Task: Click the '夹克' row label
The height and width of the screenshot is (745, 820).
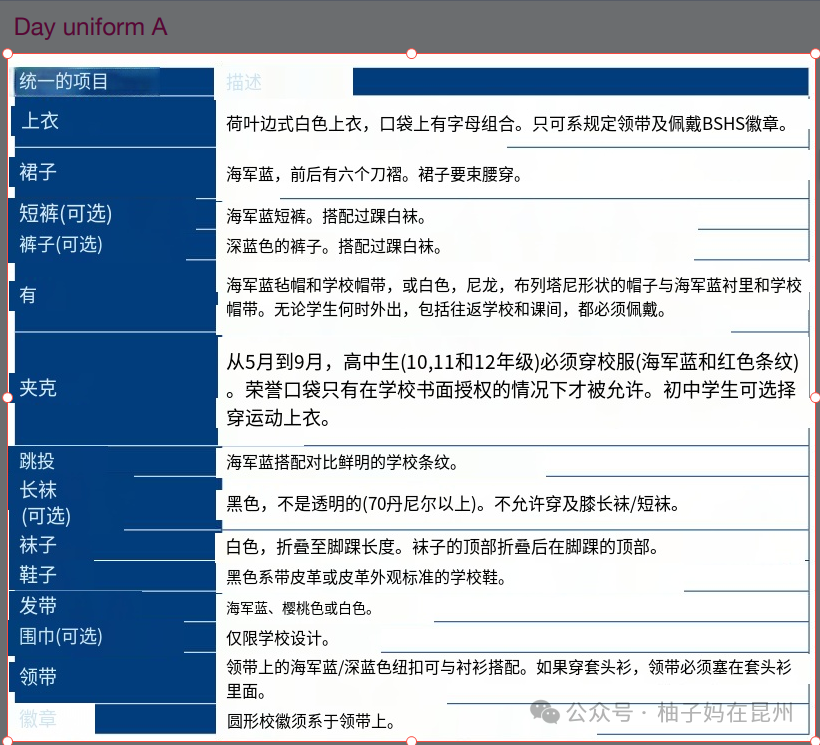Action: [38, 388]
